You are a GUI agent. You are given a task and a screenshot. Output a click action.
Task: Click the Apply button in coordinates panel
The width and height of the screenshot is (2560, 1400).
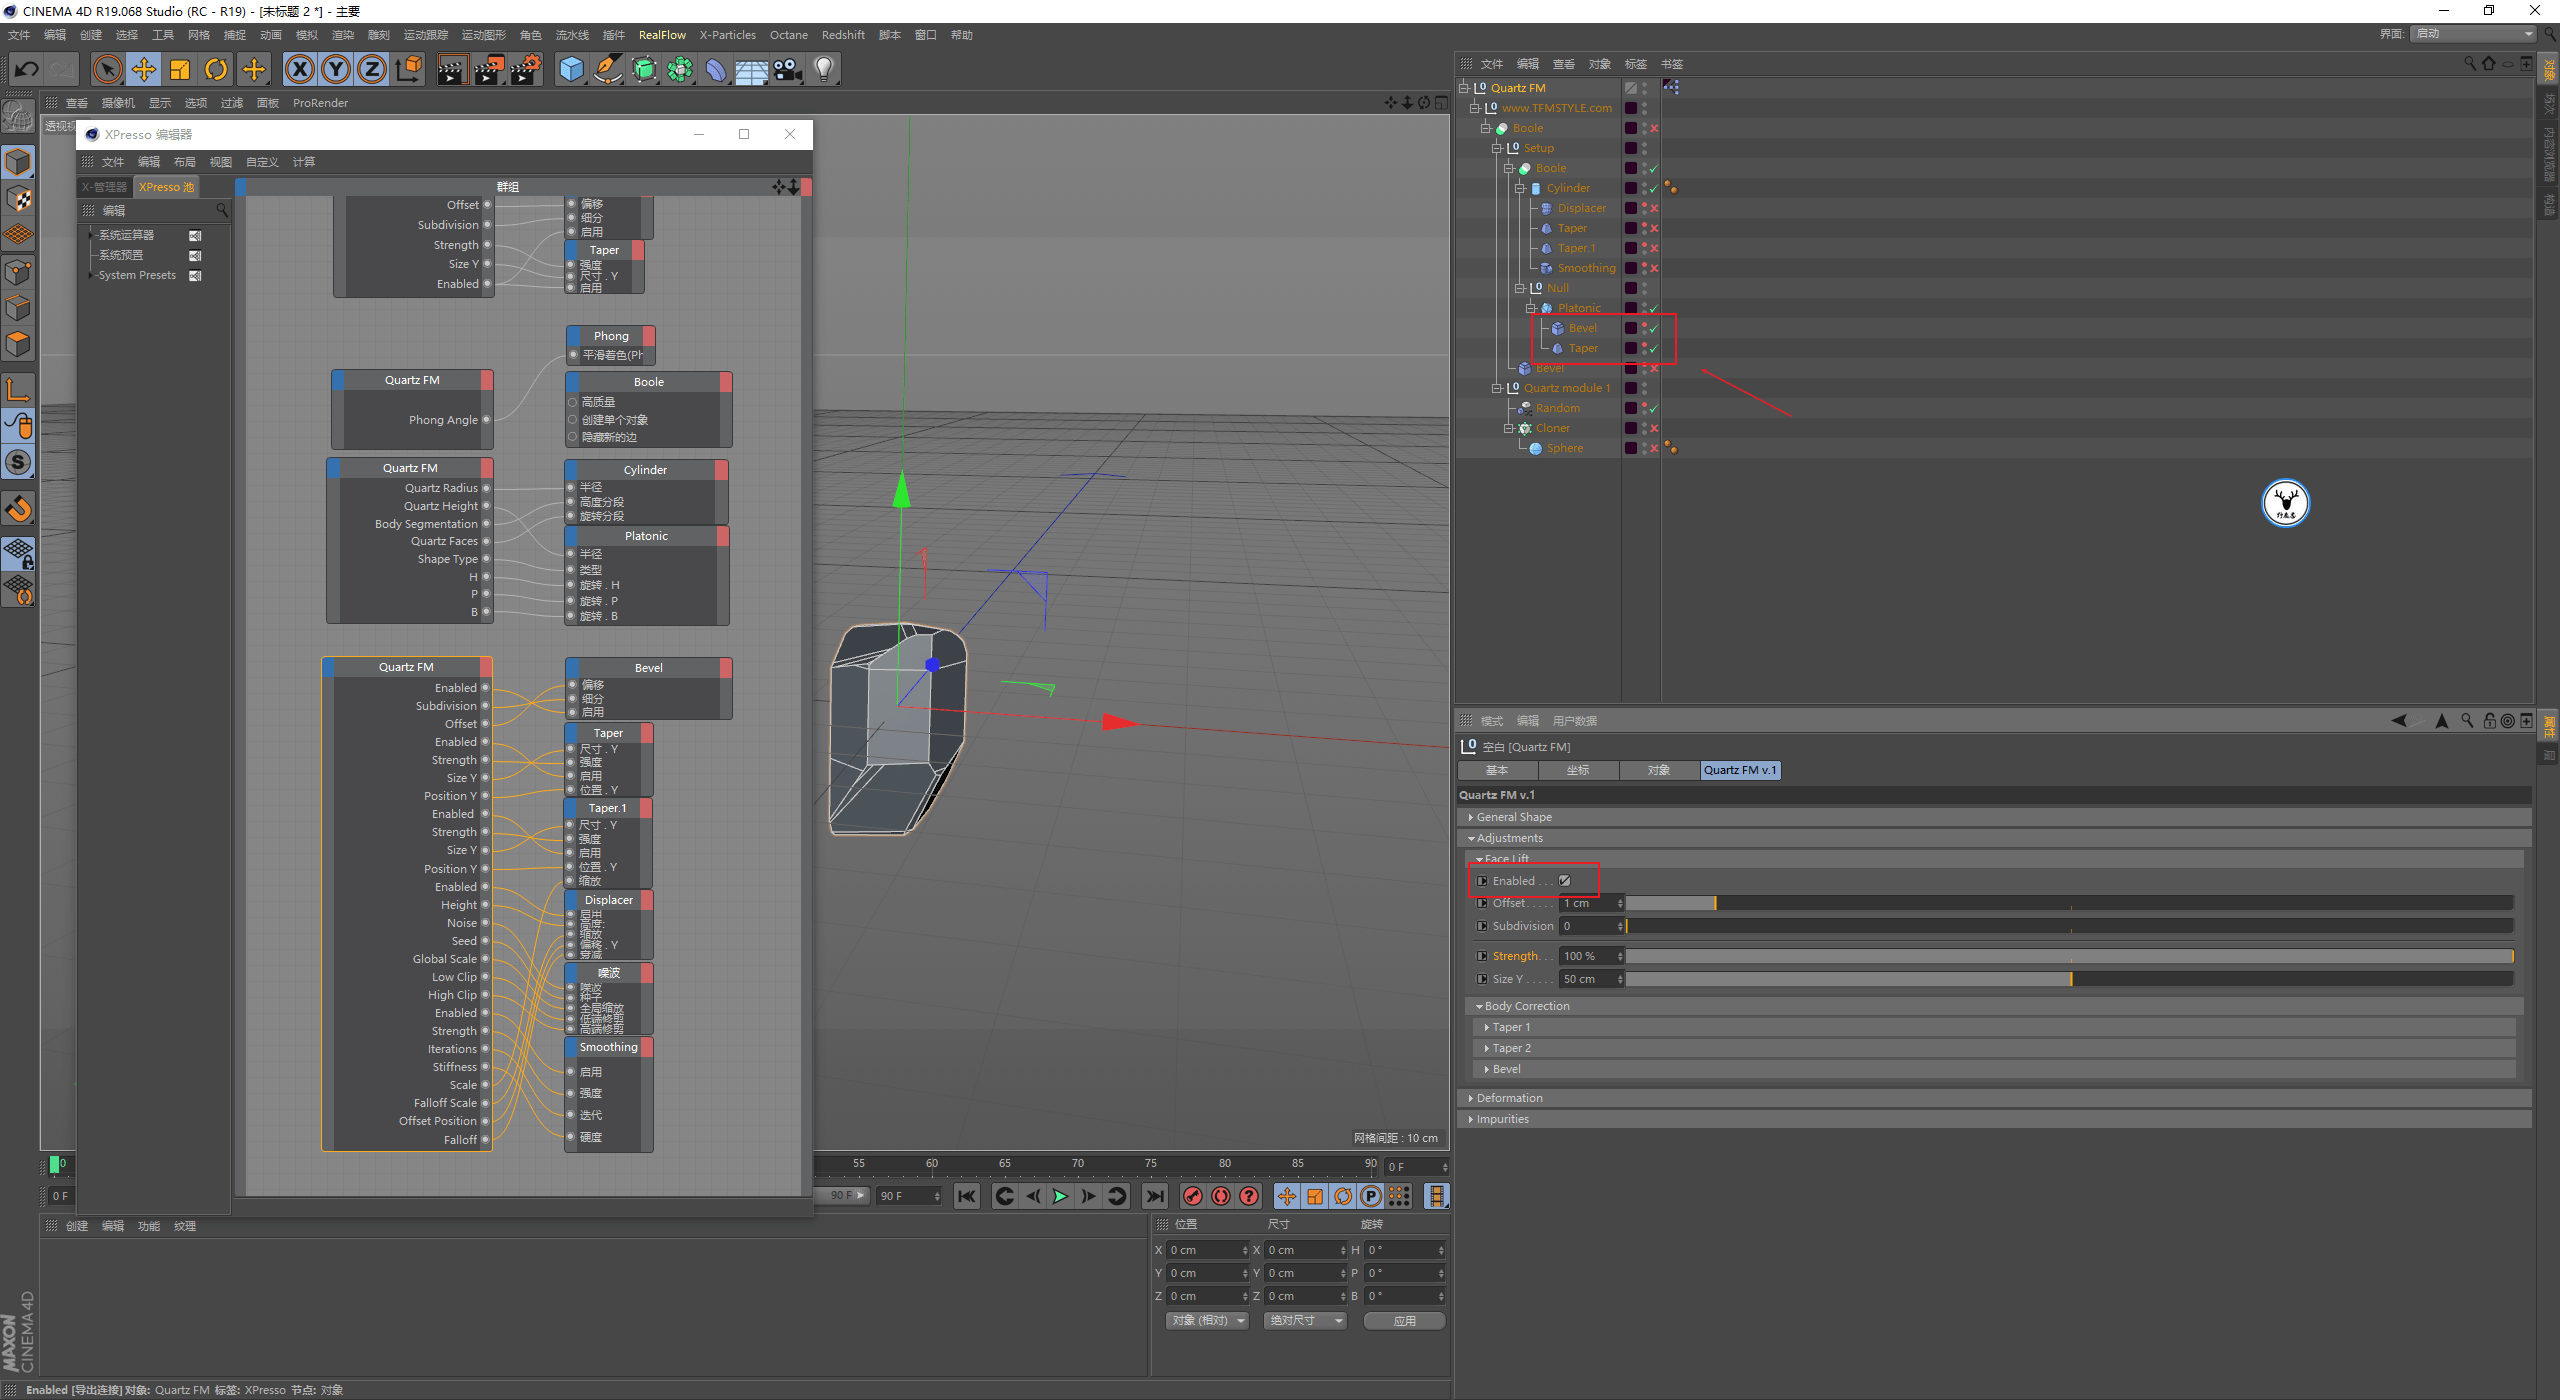pyautogui.click(x=1404, y=1321)
